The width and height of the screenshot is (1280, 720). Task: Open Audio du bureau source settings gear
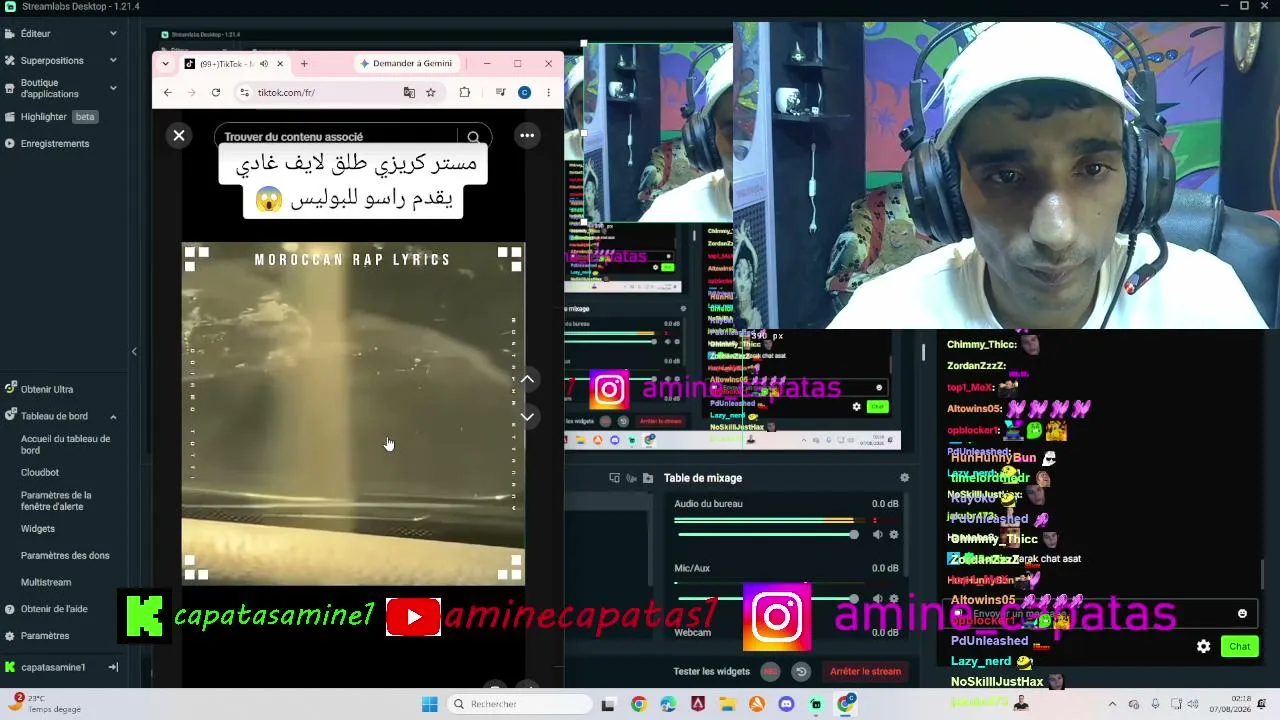pyautogui.click(x=894, y=535)
